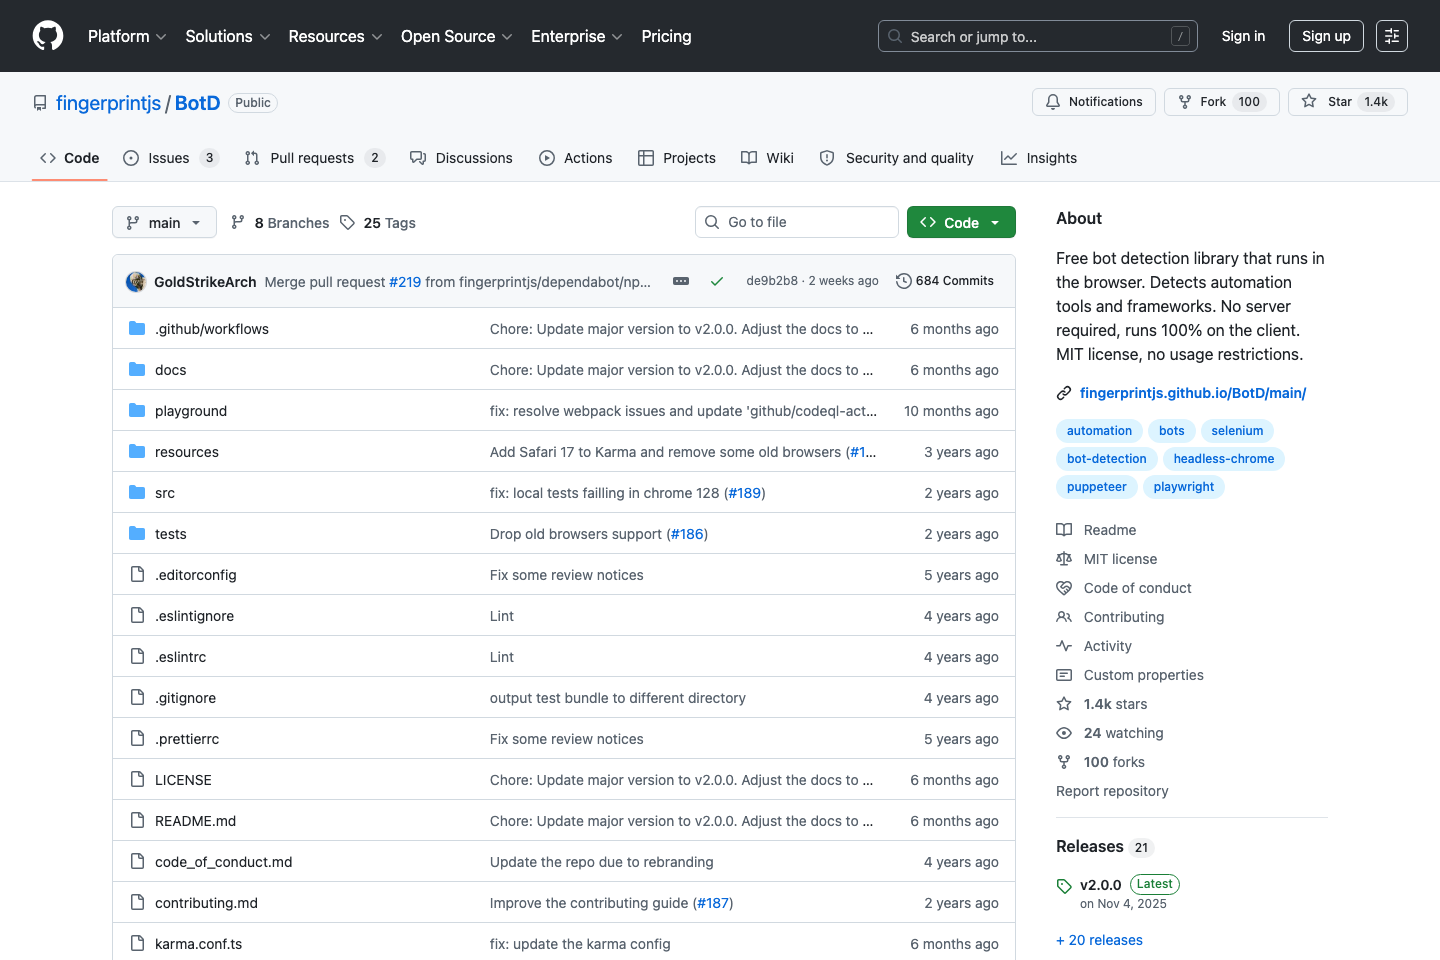
Task: Click the Code of conduct heart icon
Action: [1064, 587]
